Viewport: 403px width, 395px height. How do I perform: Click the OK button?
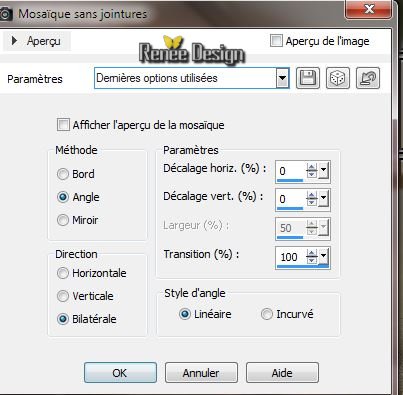pyautogui.click(x=120, y=373)
